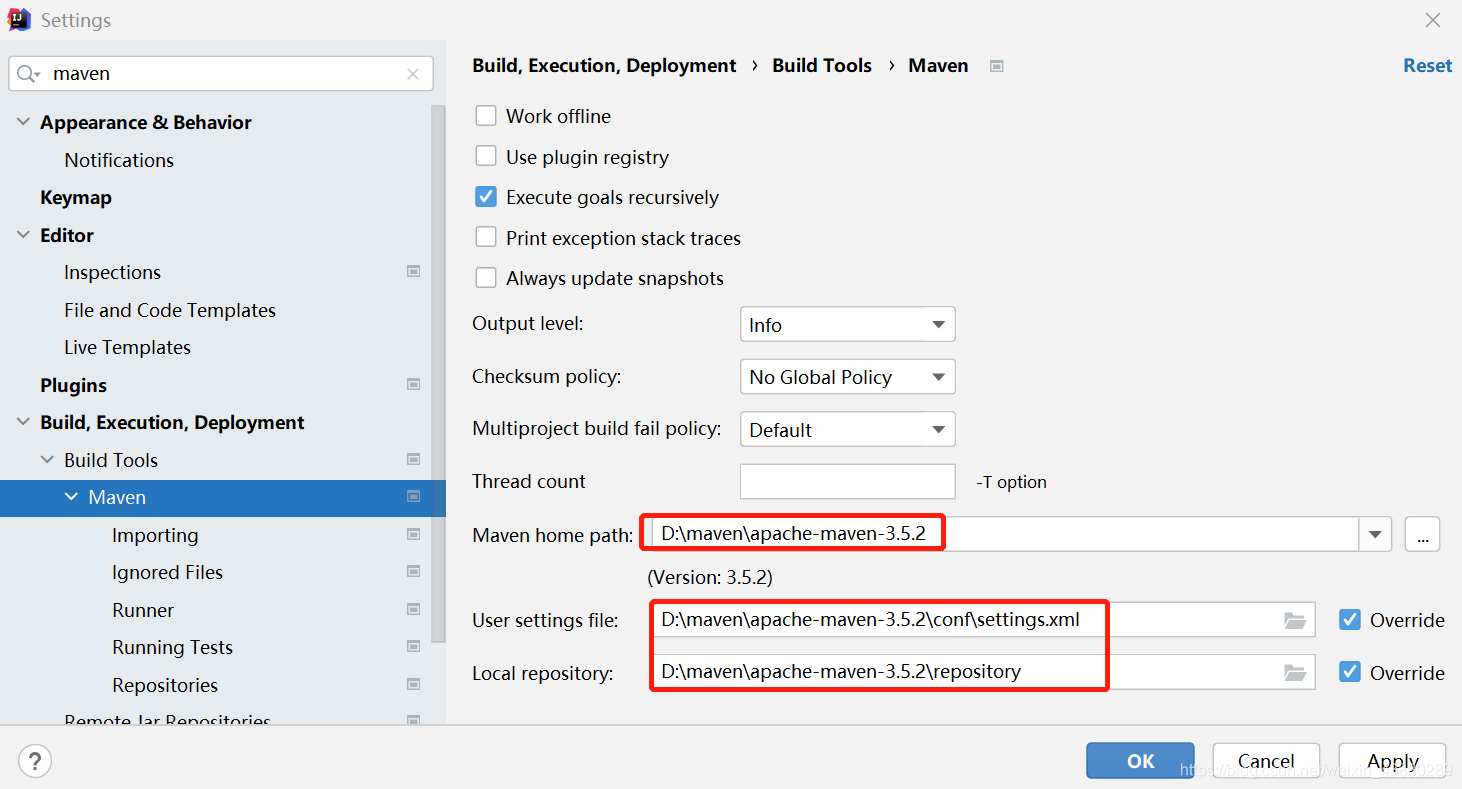1462x789 pixels.
Task: Click the Maven home path browse button
Action: [1422, 535]
